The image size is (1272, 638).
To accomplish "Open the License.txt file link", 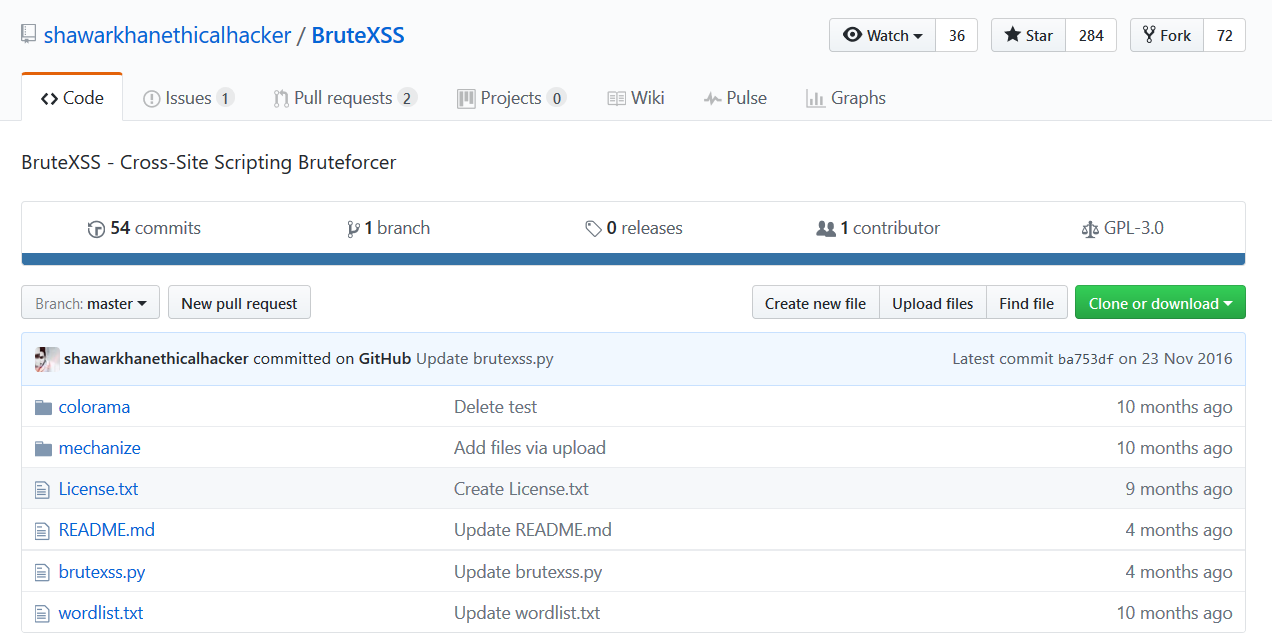I will click(98, 489).
